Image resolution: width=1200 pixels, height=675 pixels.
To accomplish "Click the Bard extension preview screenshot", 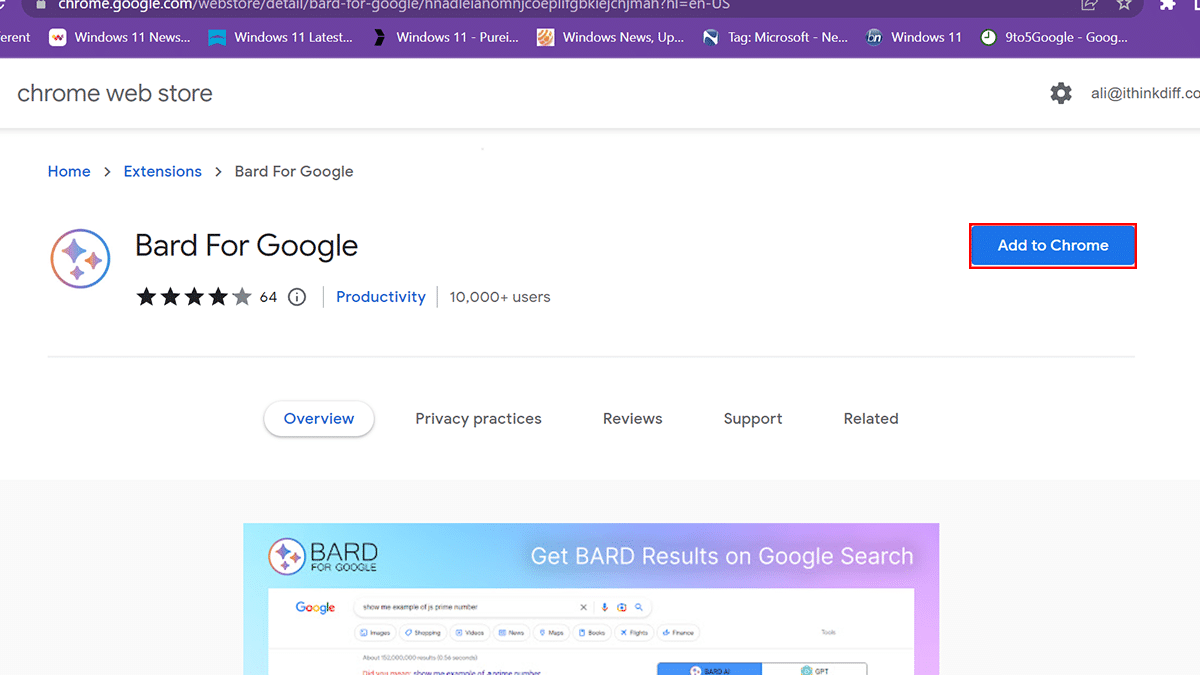I will click(x=591, y=600).
